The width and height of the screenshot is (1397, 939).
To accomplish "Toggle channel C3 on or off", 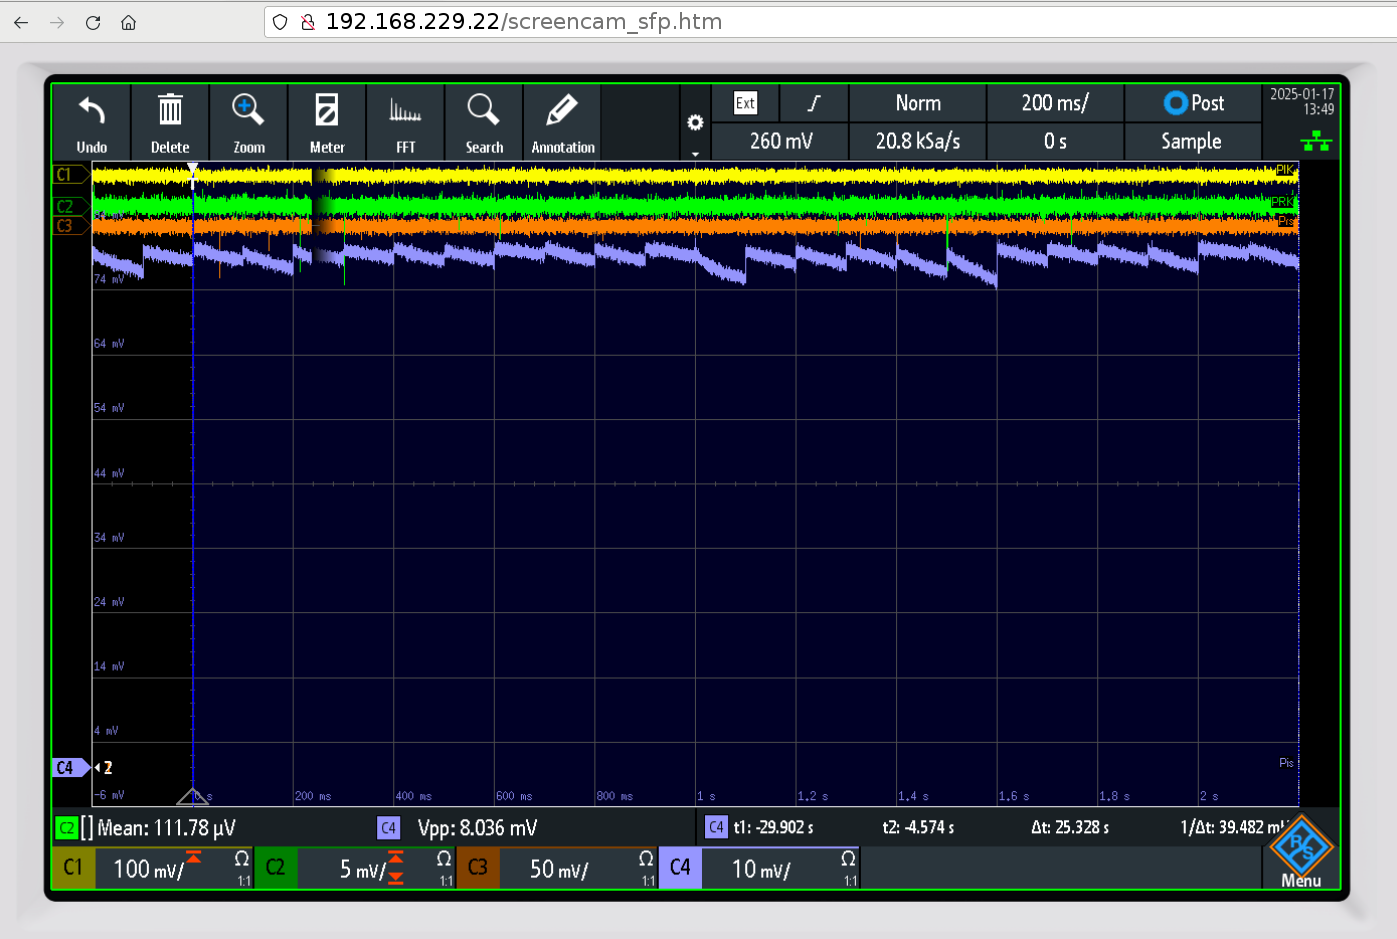I will coord(478,868).
